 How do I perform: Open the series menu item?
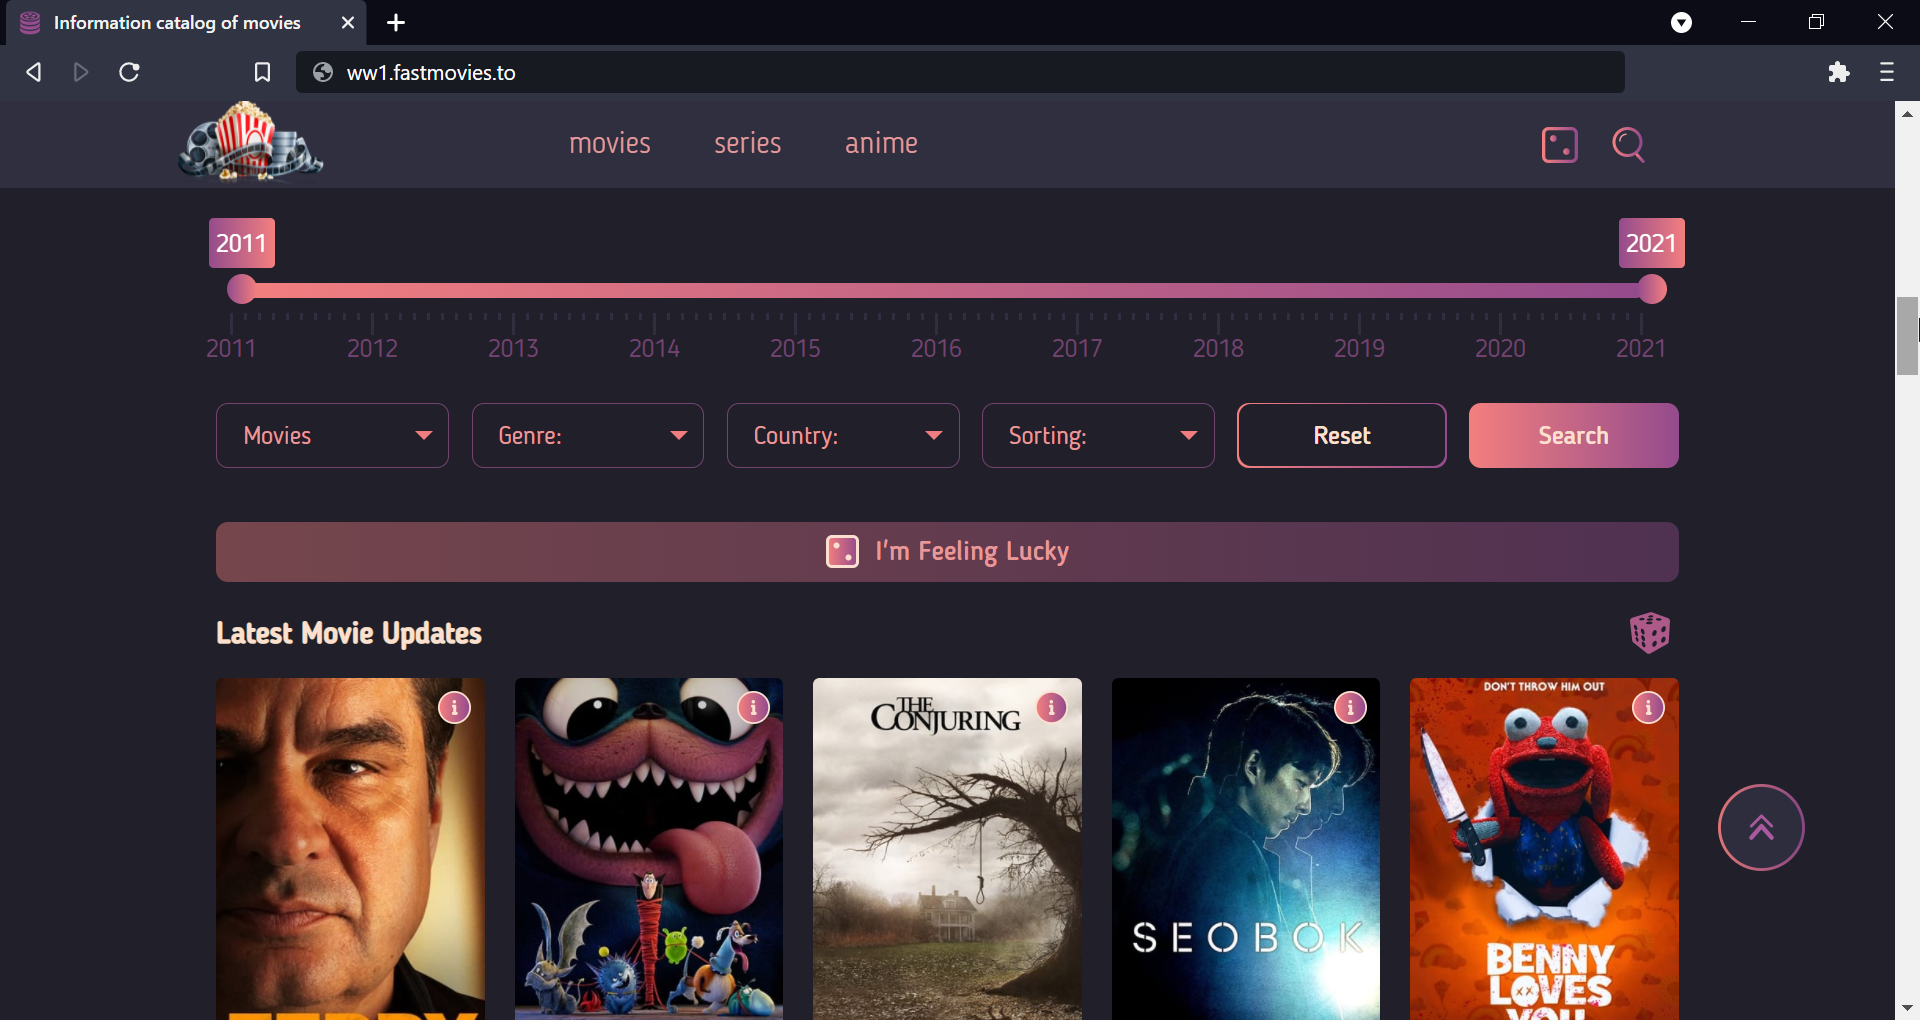pos(747,144)
